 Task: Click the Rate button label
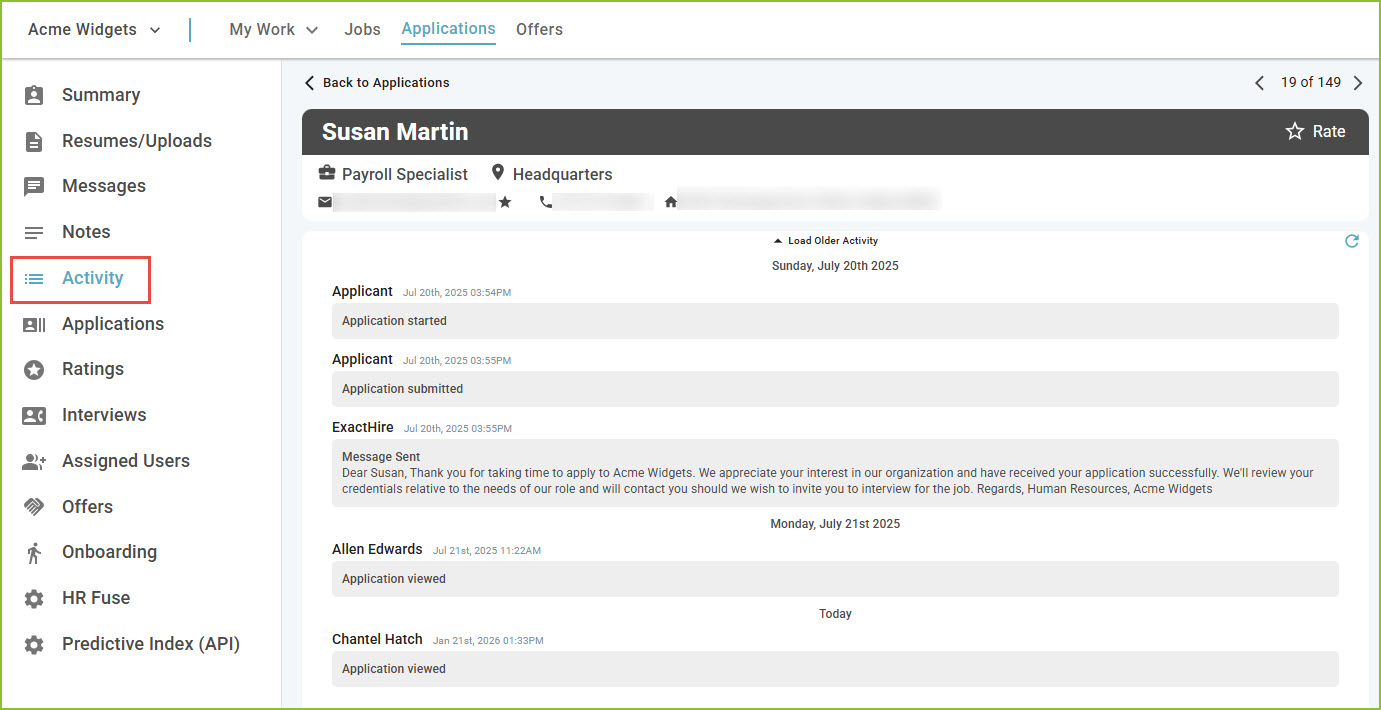tap(1329, 131)
